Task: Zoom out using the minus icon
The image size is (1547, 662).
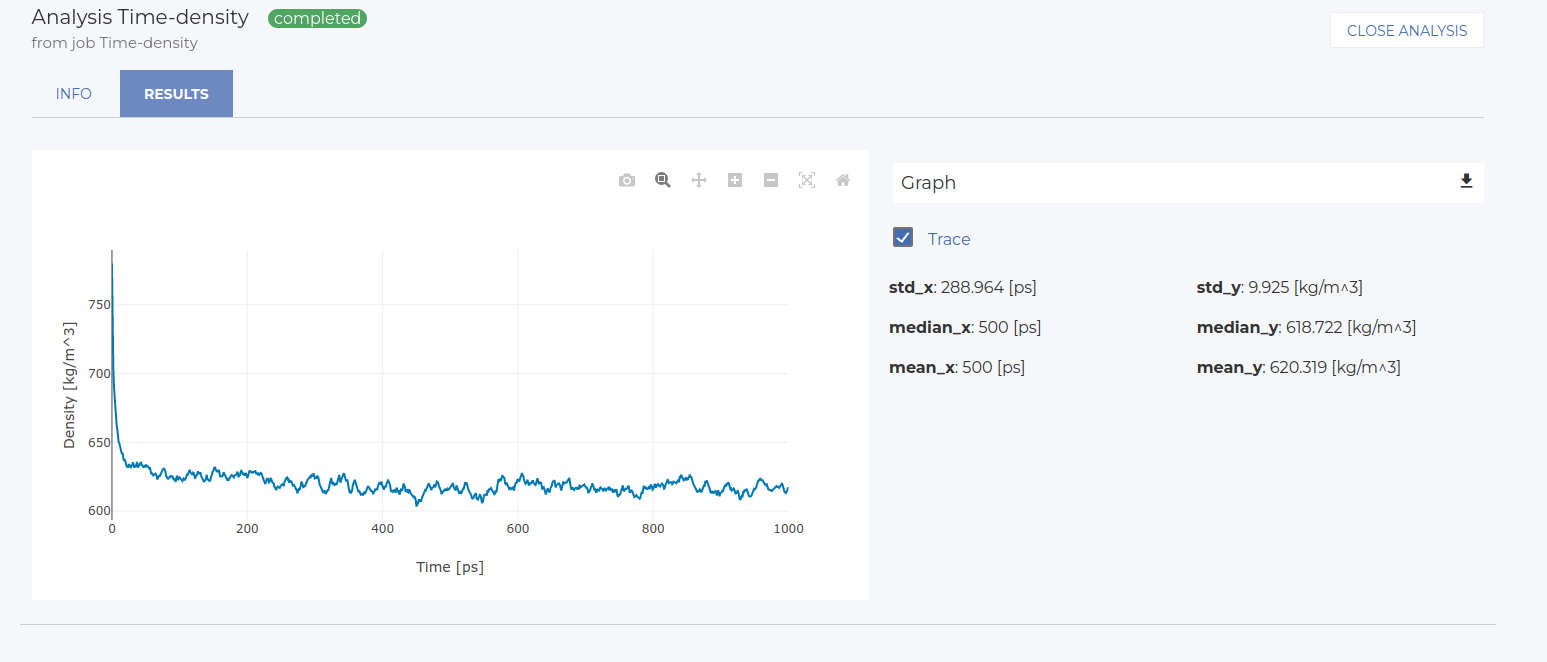Action: (x=771, y=180)
